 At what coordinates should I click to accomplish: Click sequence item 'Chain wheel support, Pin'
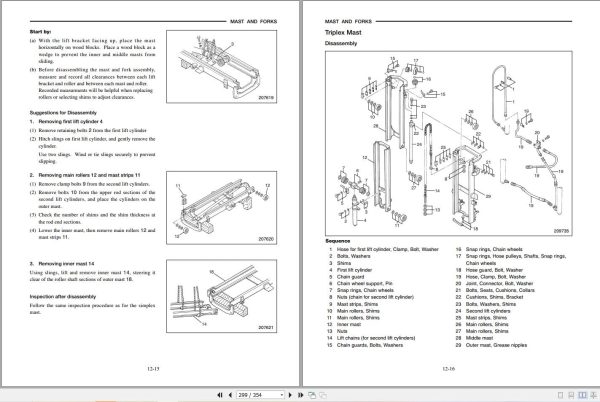365,283
